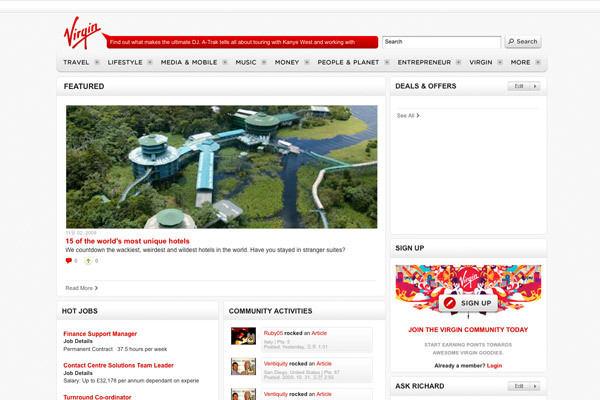Click Edit in Ask Richard panel

pos(519,386)
